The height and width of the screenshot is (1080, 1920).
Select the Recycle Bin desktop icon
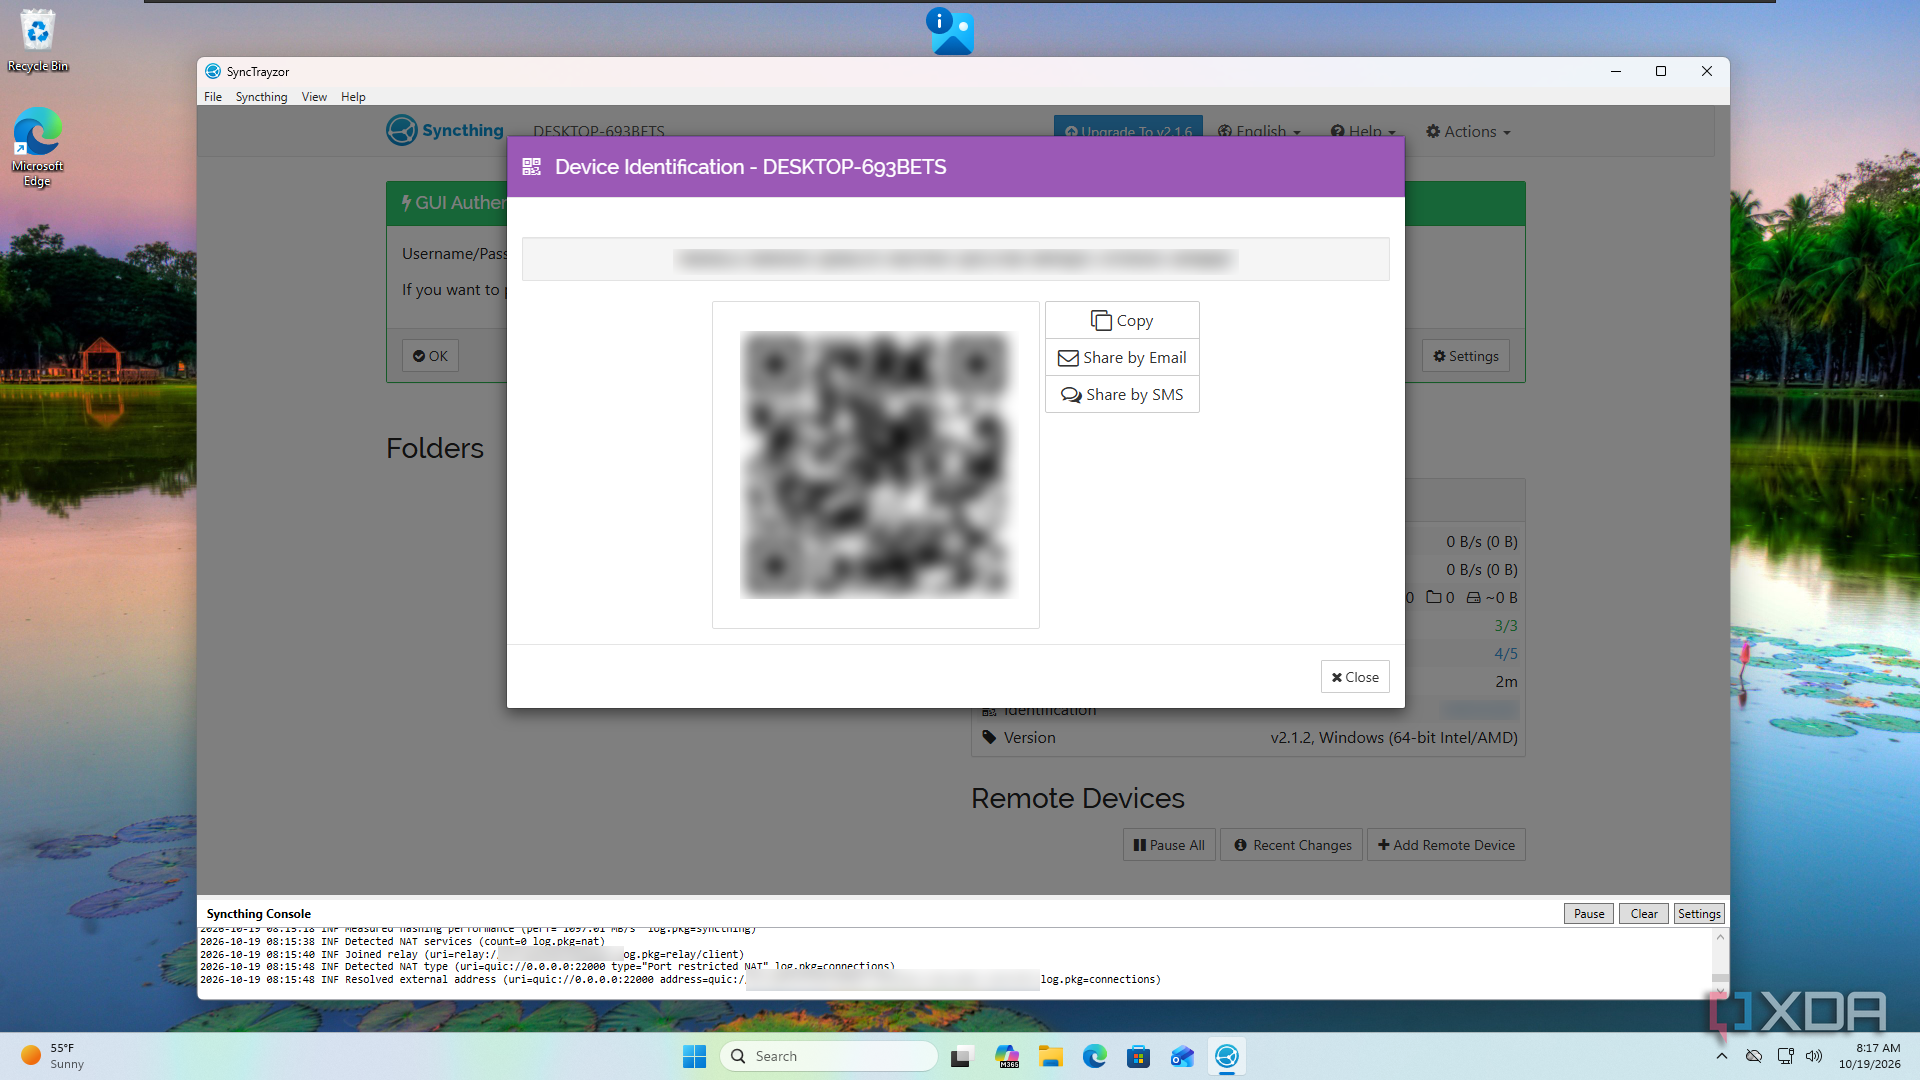coord(38,41)
